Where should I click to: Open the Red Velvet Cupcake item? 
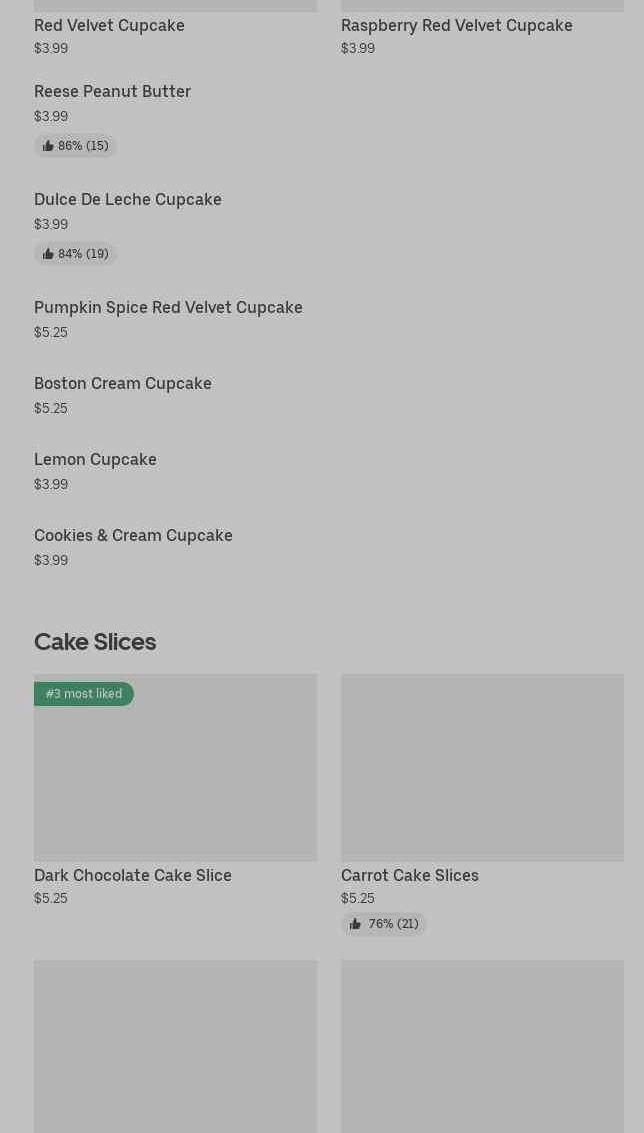(109, 25)
